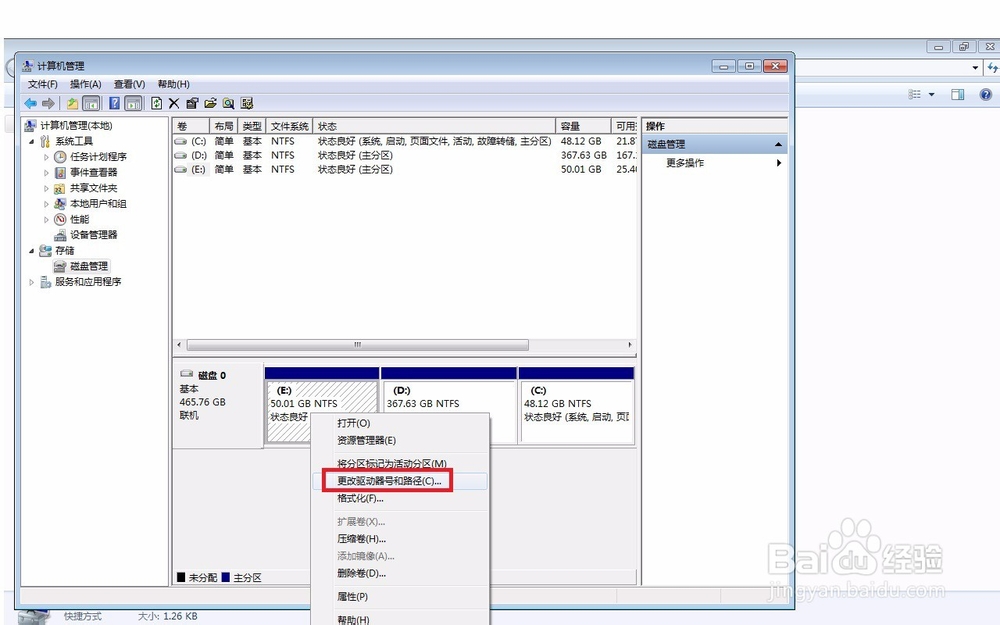Image resolution: width=1000 pixels, height=625 pixels.
Task: Click the volume list horizontal scrollbar thumb
Action: click(x=358, y=345)
